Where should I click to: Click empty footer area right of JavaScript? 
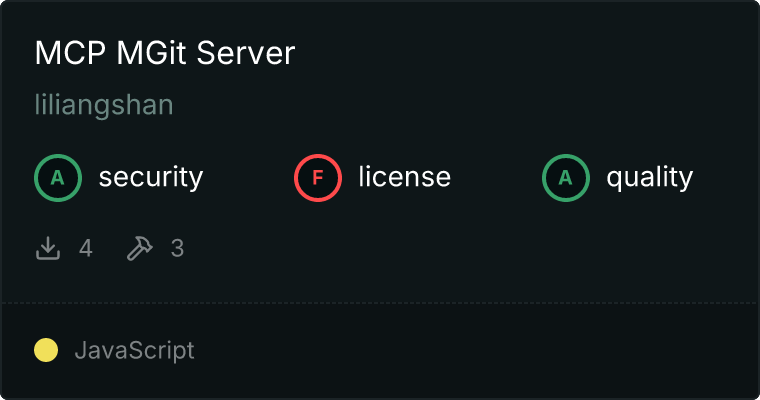point(480,351)
